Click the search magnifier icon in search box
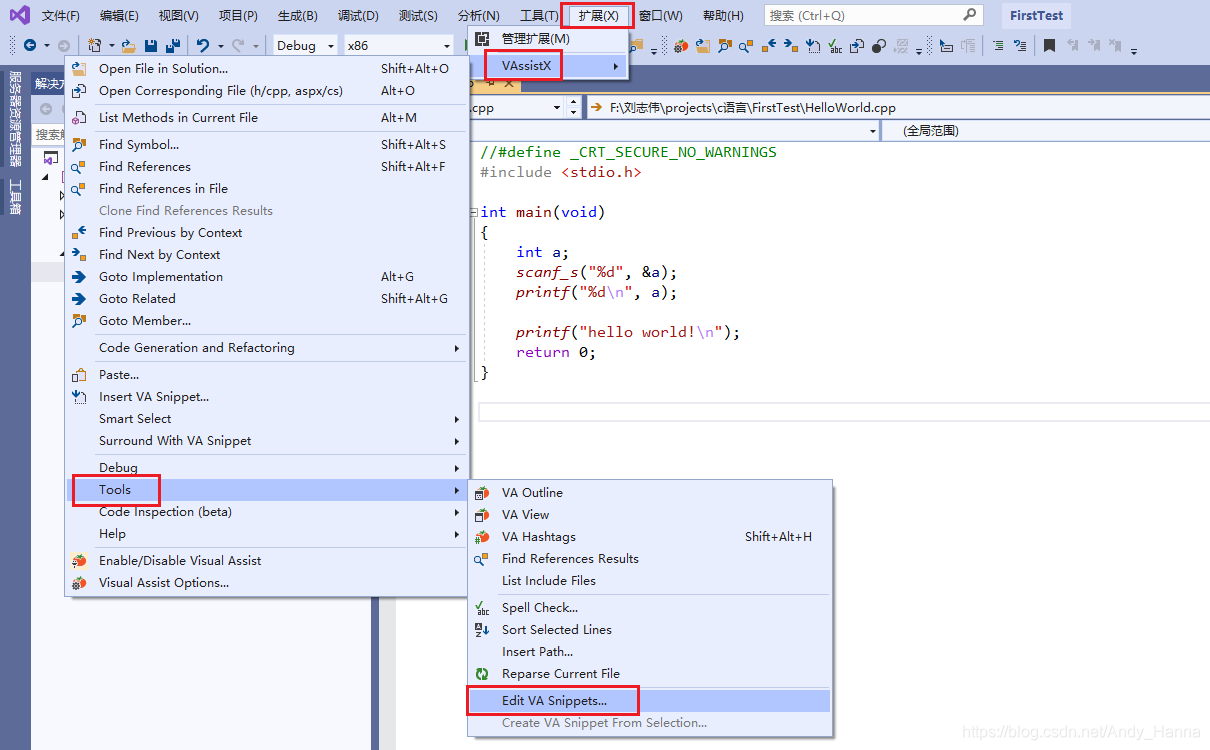The width and height of the screenshot is (1210, 750). (x=970, y=15)
